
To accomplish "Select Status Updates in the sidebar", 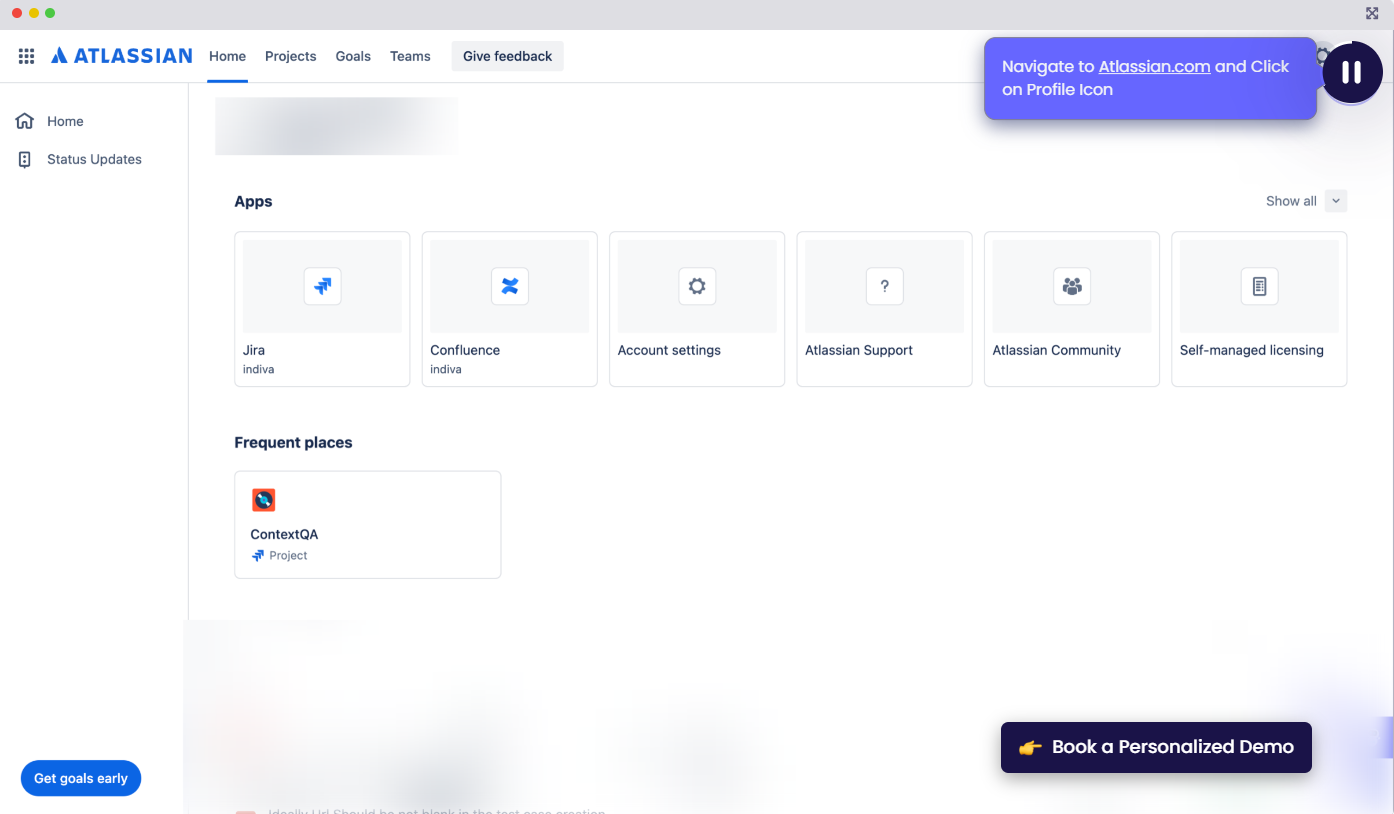I will point(94,159).
